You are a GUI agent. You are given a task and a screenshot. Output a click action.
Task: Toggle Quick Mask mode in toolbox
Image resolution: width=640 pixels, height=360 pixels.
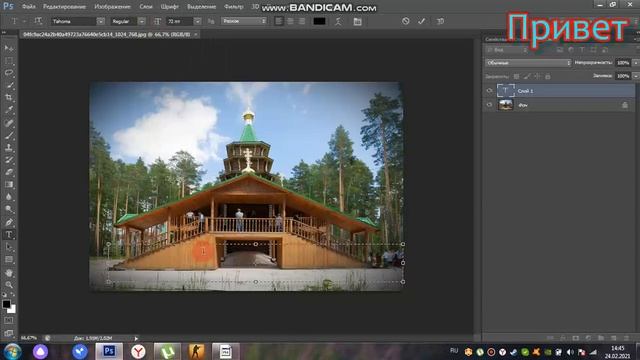click(9, 321)
